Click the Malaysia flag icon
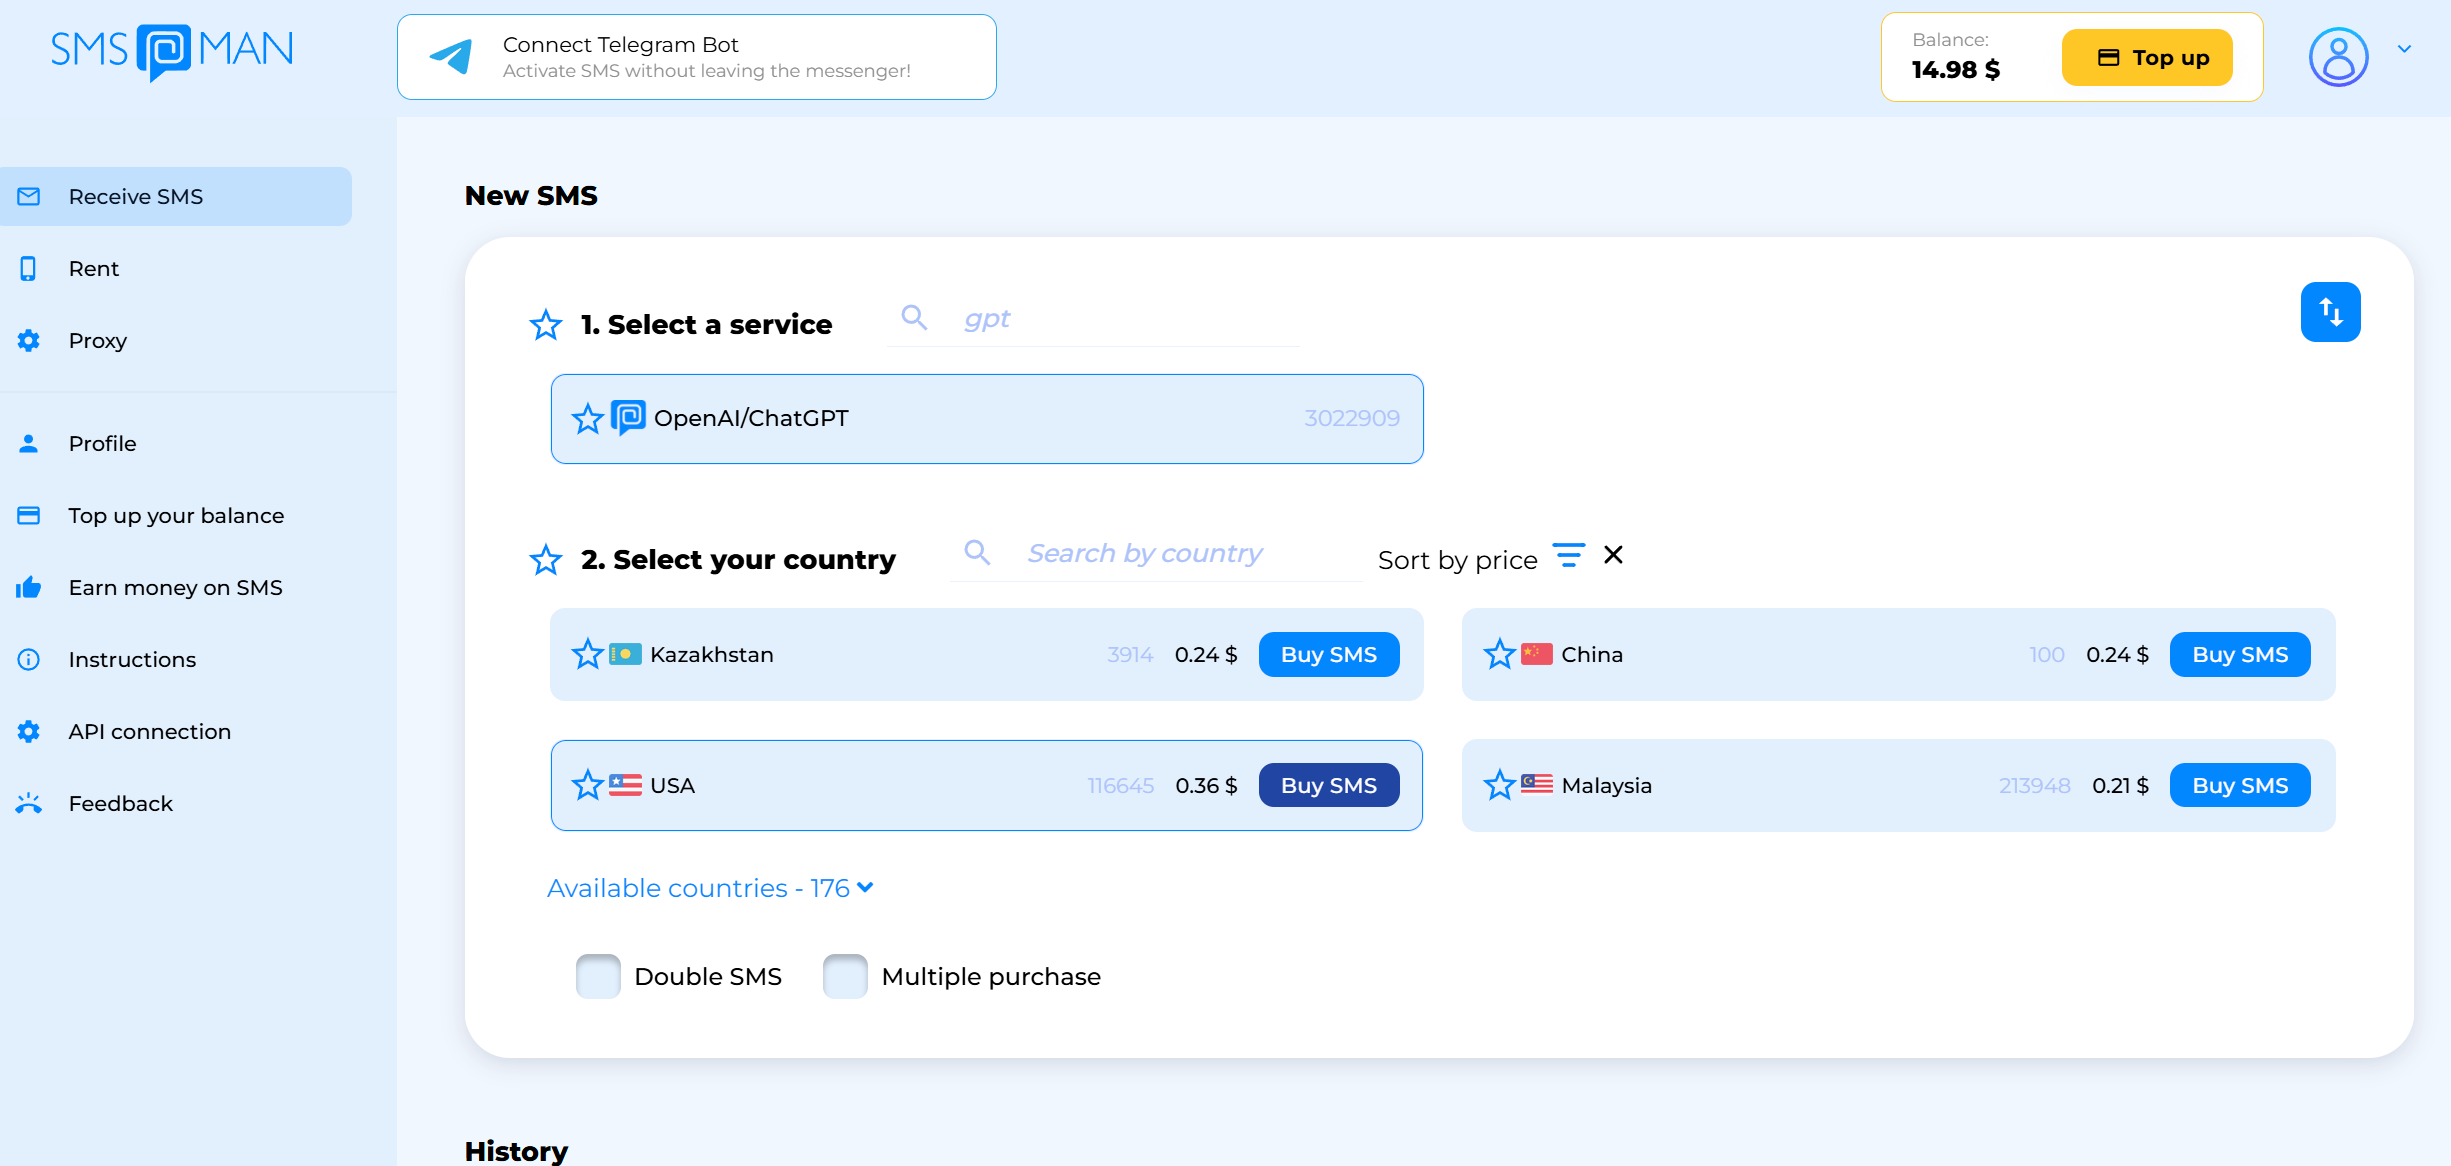Viewport: 2451px width, 1166px height. pyautogui.click(x=1537, y=785)
